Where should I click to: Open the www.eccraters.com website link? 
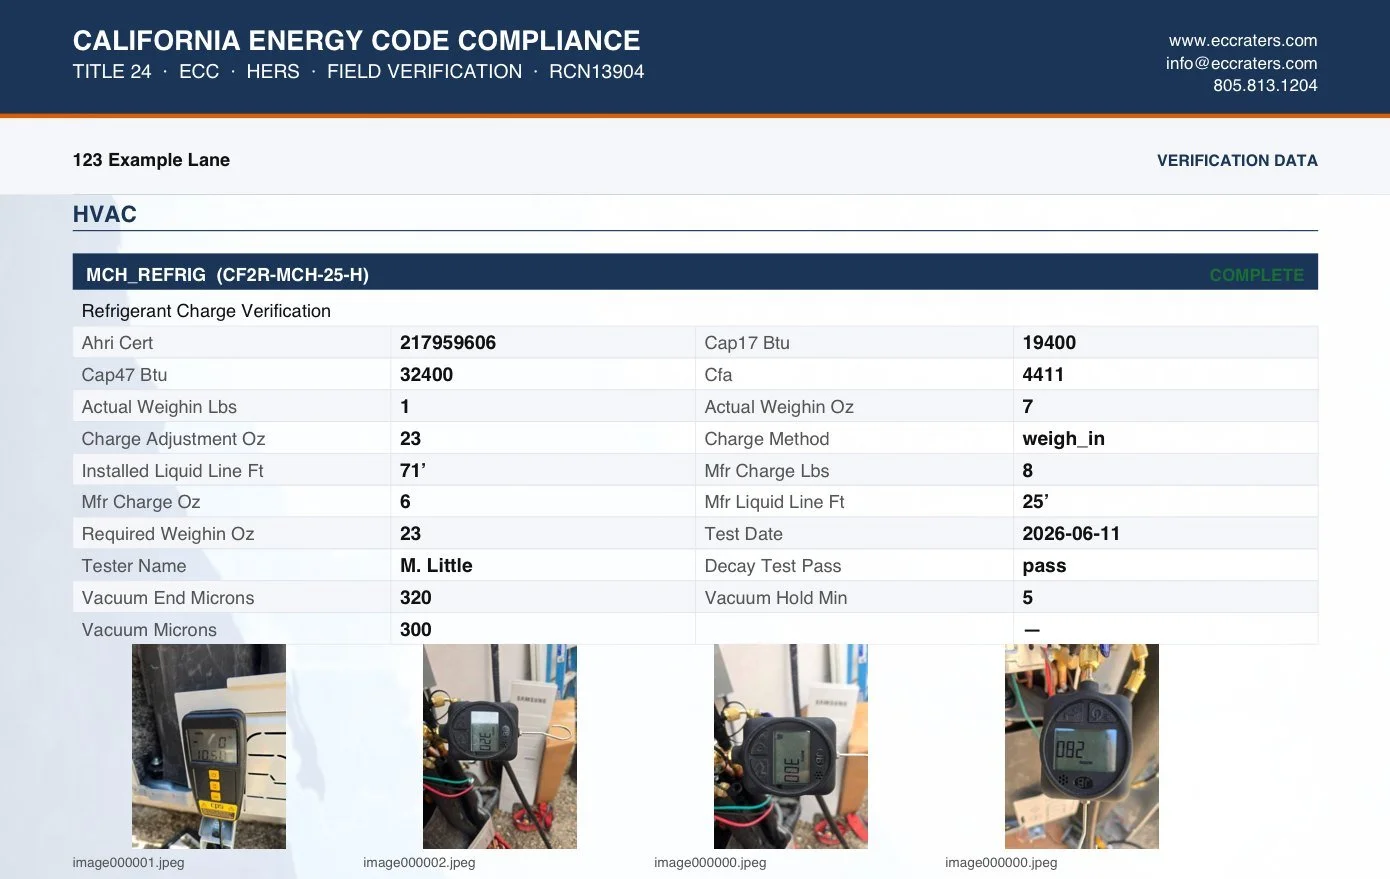[x=1243, y=41]
